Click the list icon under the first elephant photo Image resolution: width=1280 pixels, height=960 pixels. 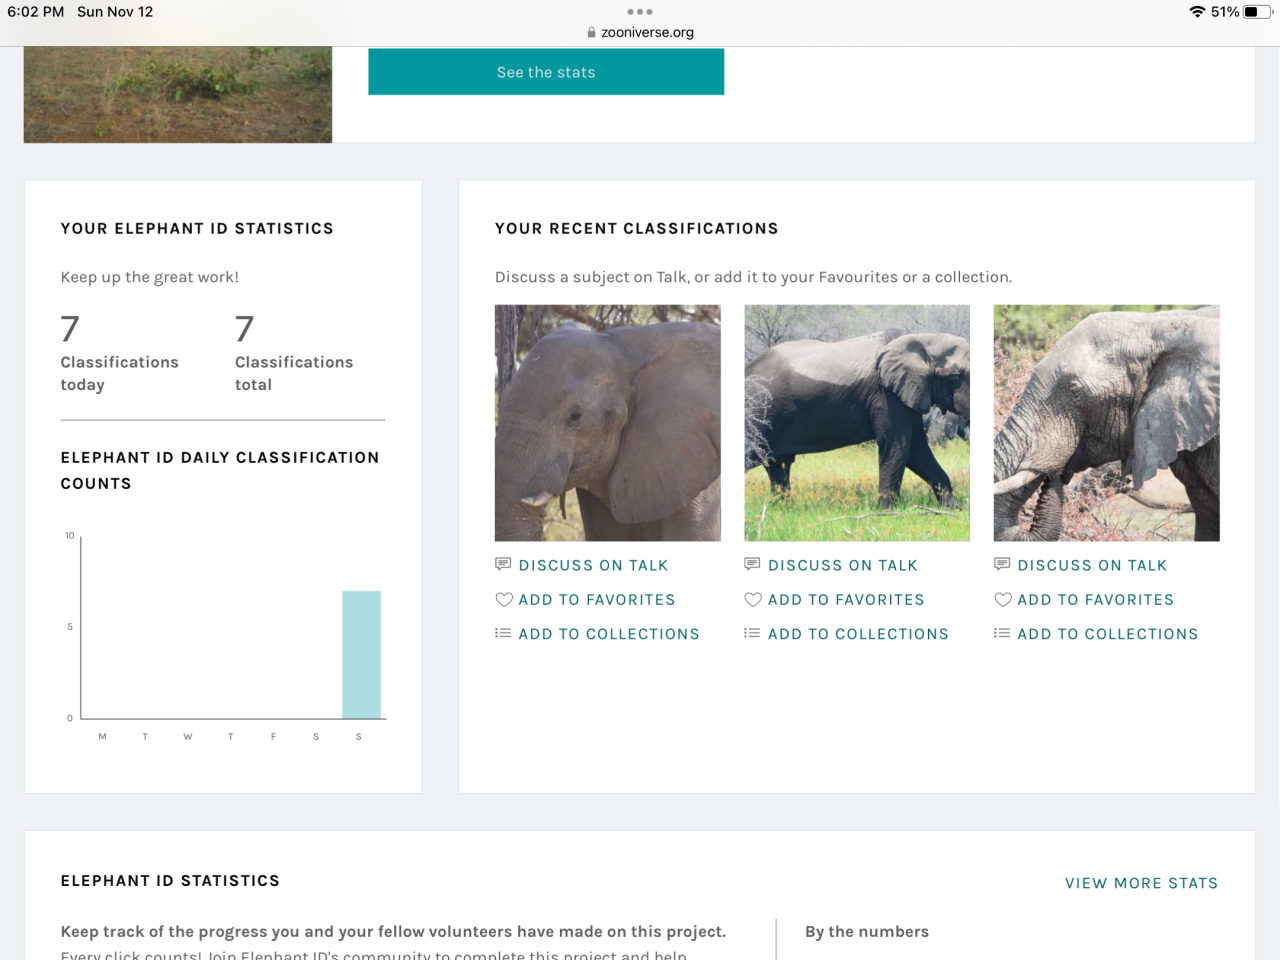[x=503, y=633]
